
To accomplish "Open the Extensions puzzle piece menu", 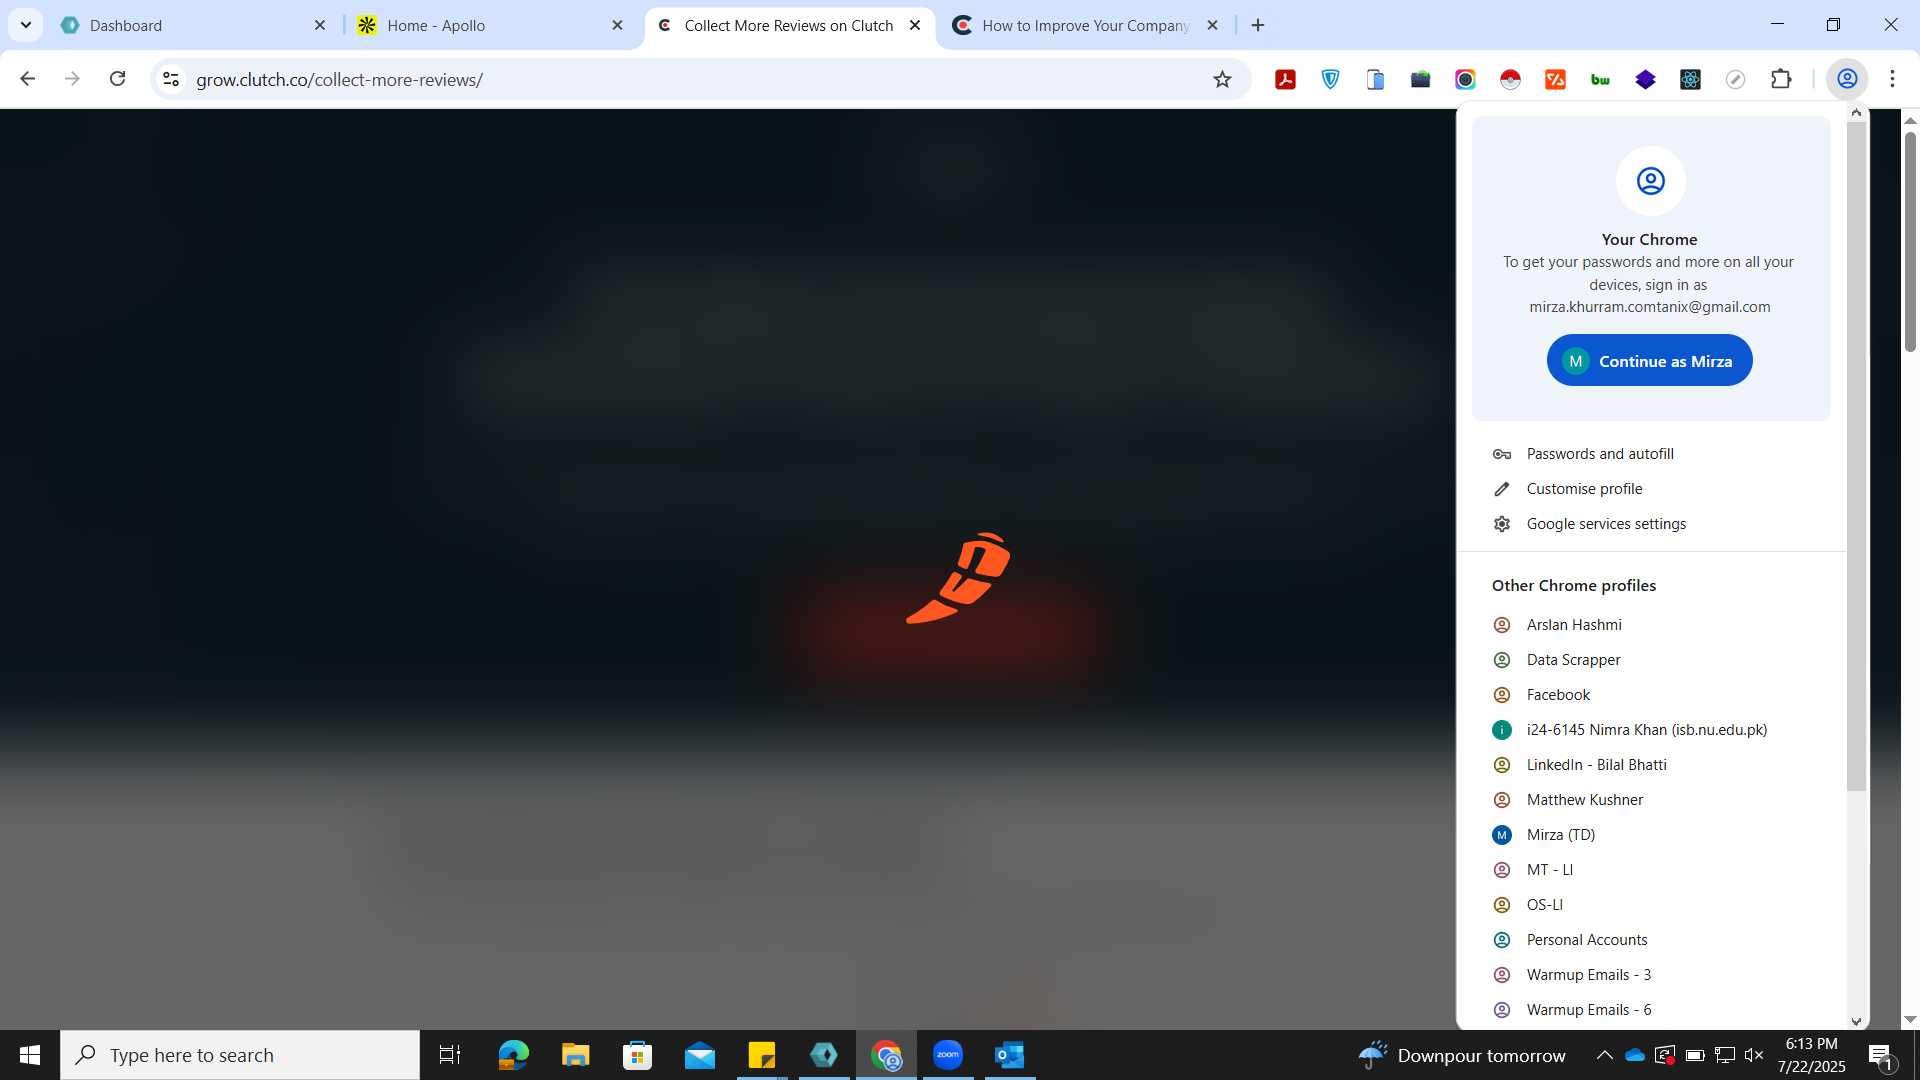I will [x=1781, y=79].
